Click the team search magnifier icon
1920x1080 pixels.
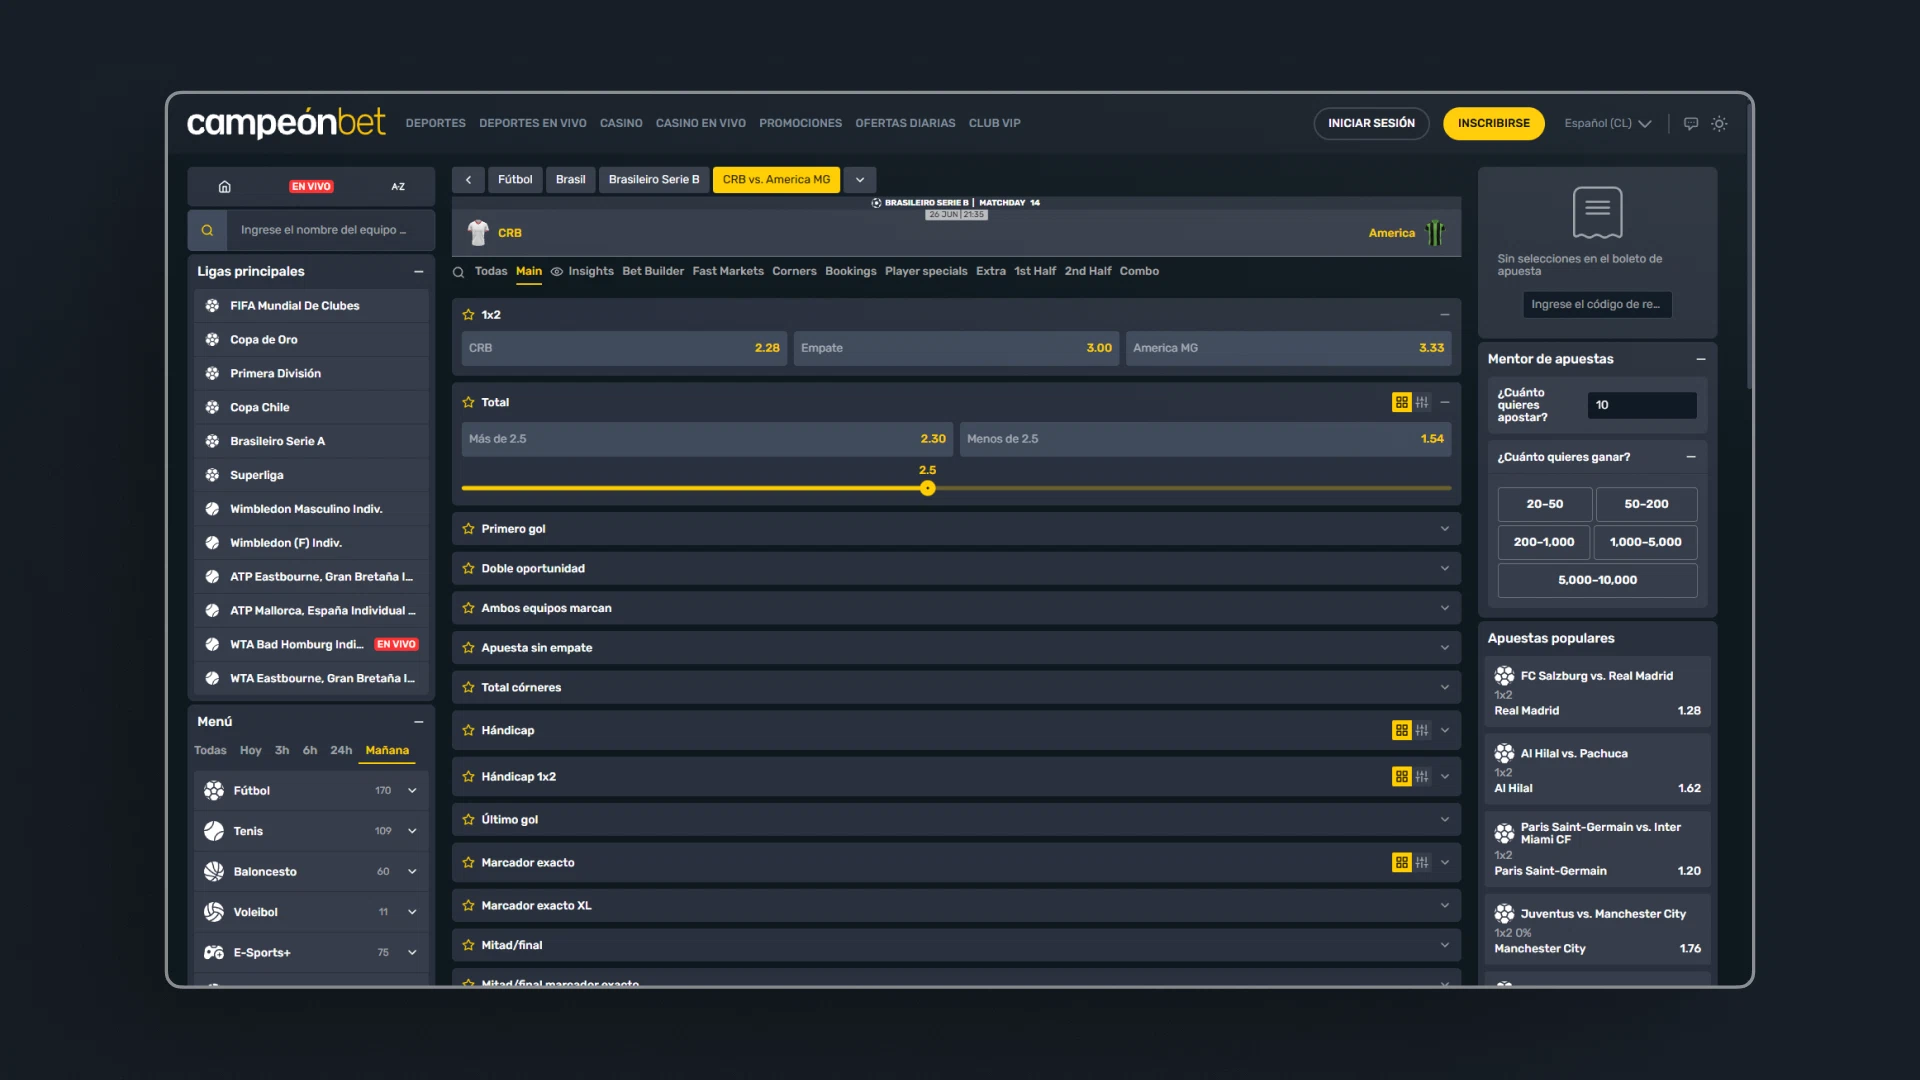pos(207,230)
